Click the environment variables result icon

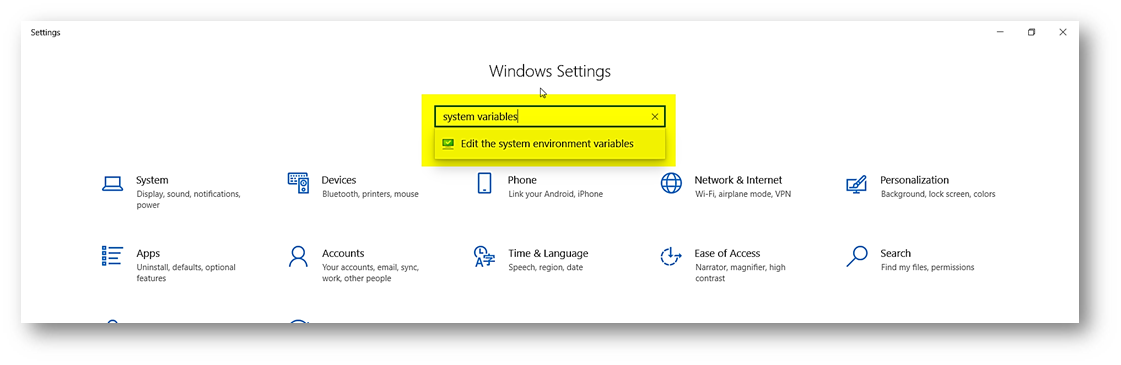[448, 144]
